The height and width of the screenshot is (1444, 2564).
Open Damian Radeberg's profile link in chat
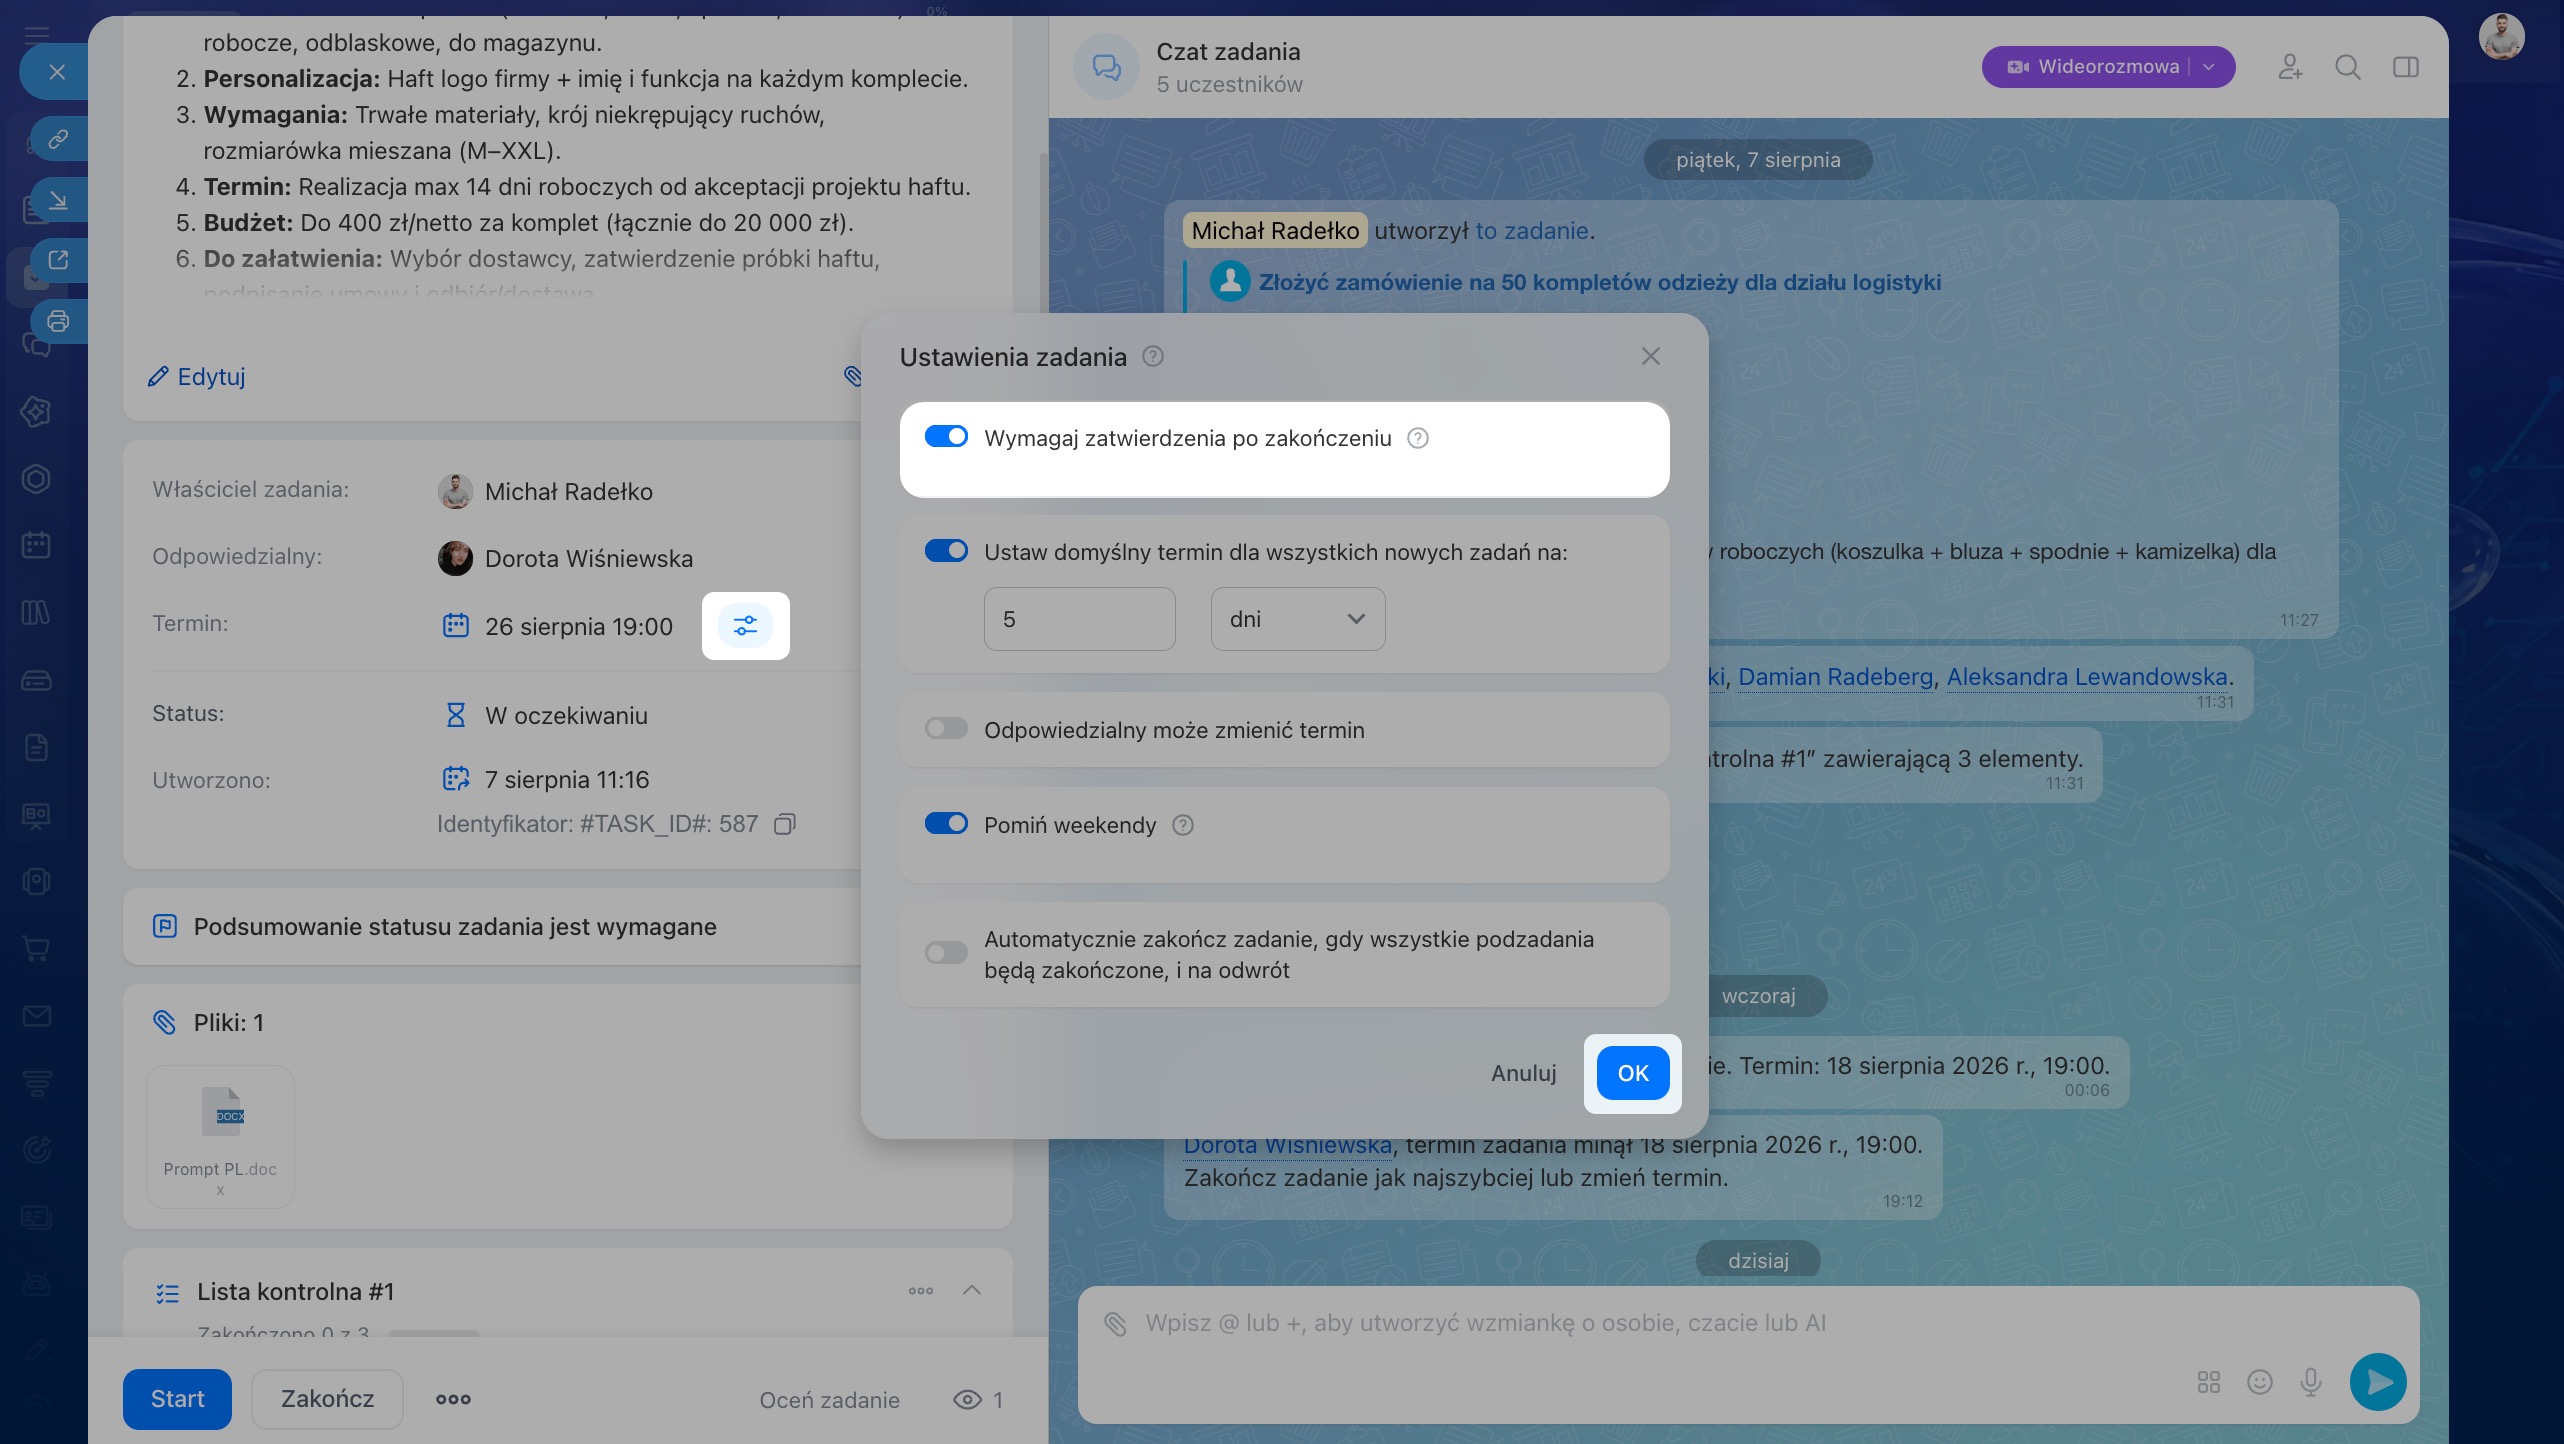[x=1835, y=677]
